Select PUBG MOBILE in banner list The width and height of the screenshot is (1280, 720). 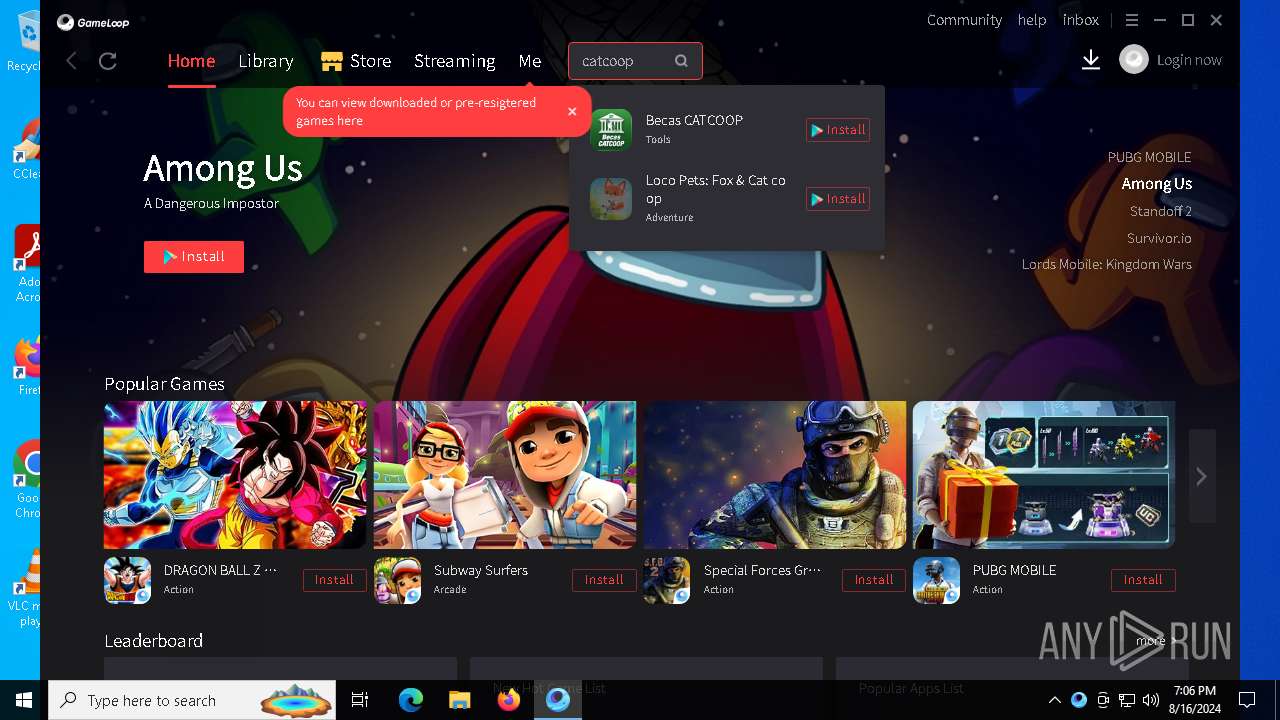(x=1149, y=157)
